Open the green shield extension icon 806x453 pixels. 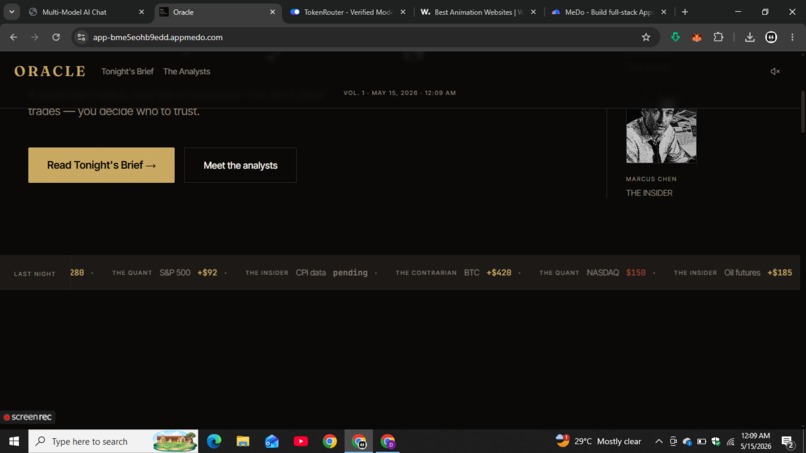tap(675, 37)
